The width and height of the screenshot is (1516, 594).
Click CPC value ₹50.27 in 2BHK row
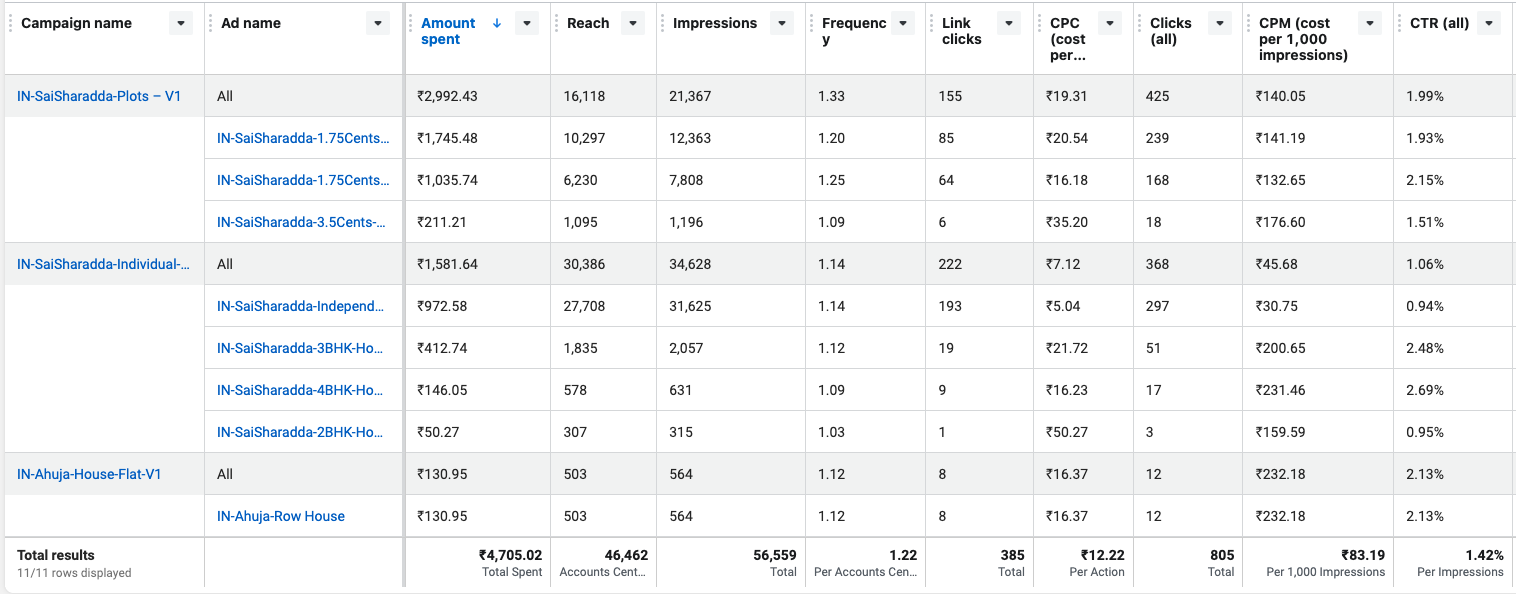pos(1066,432)
